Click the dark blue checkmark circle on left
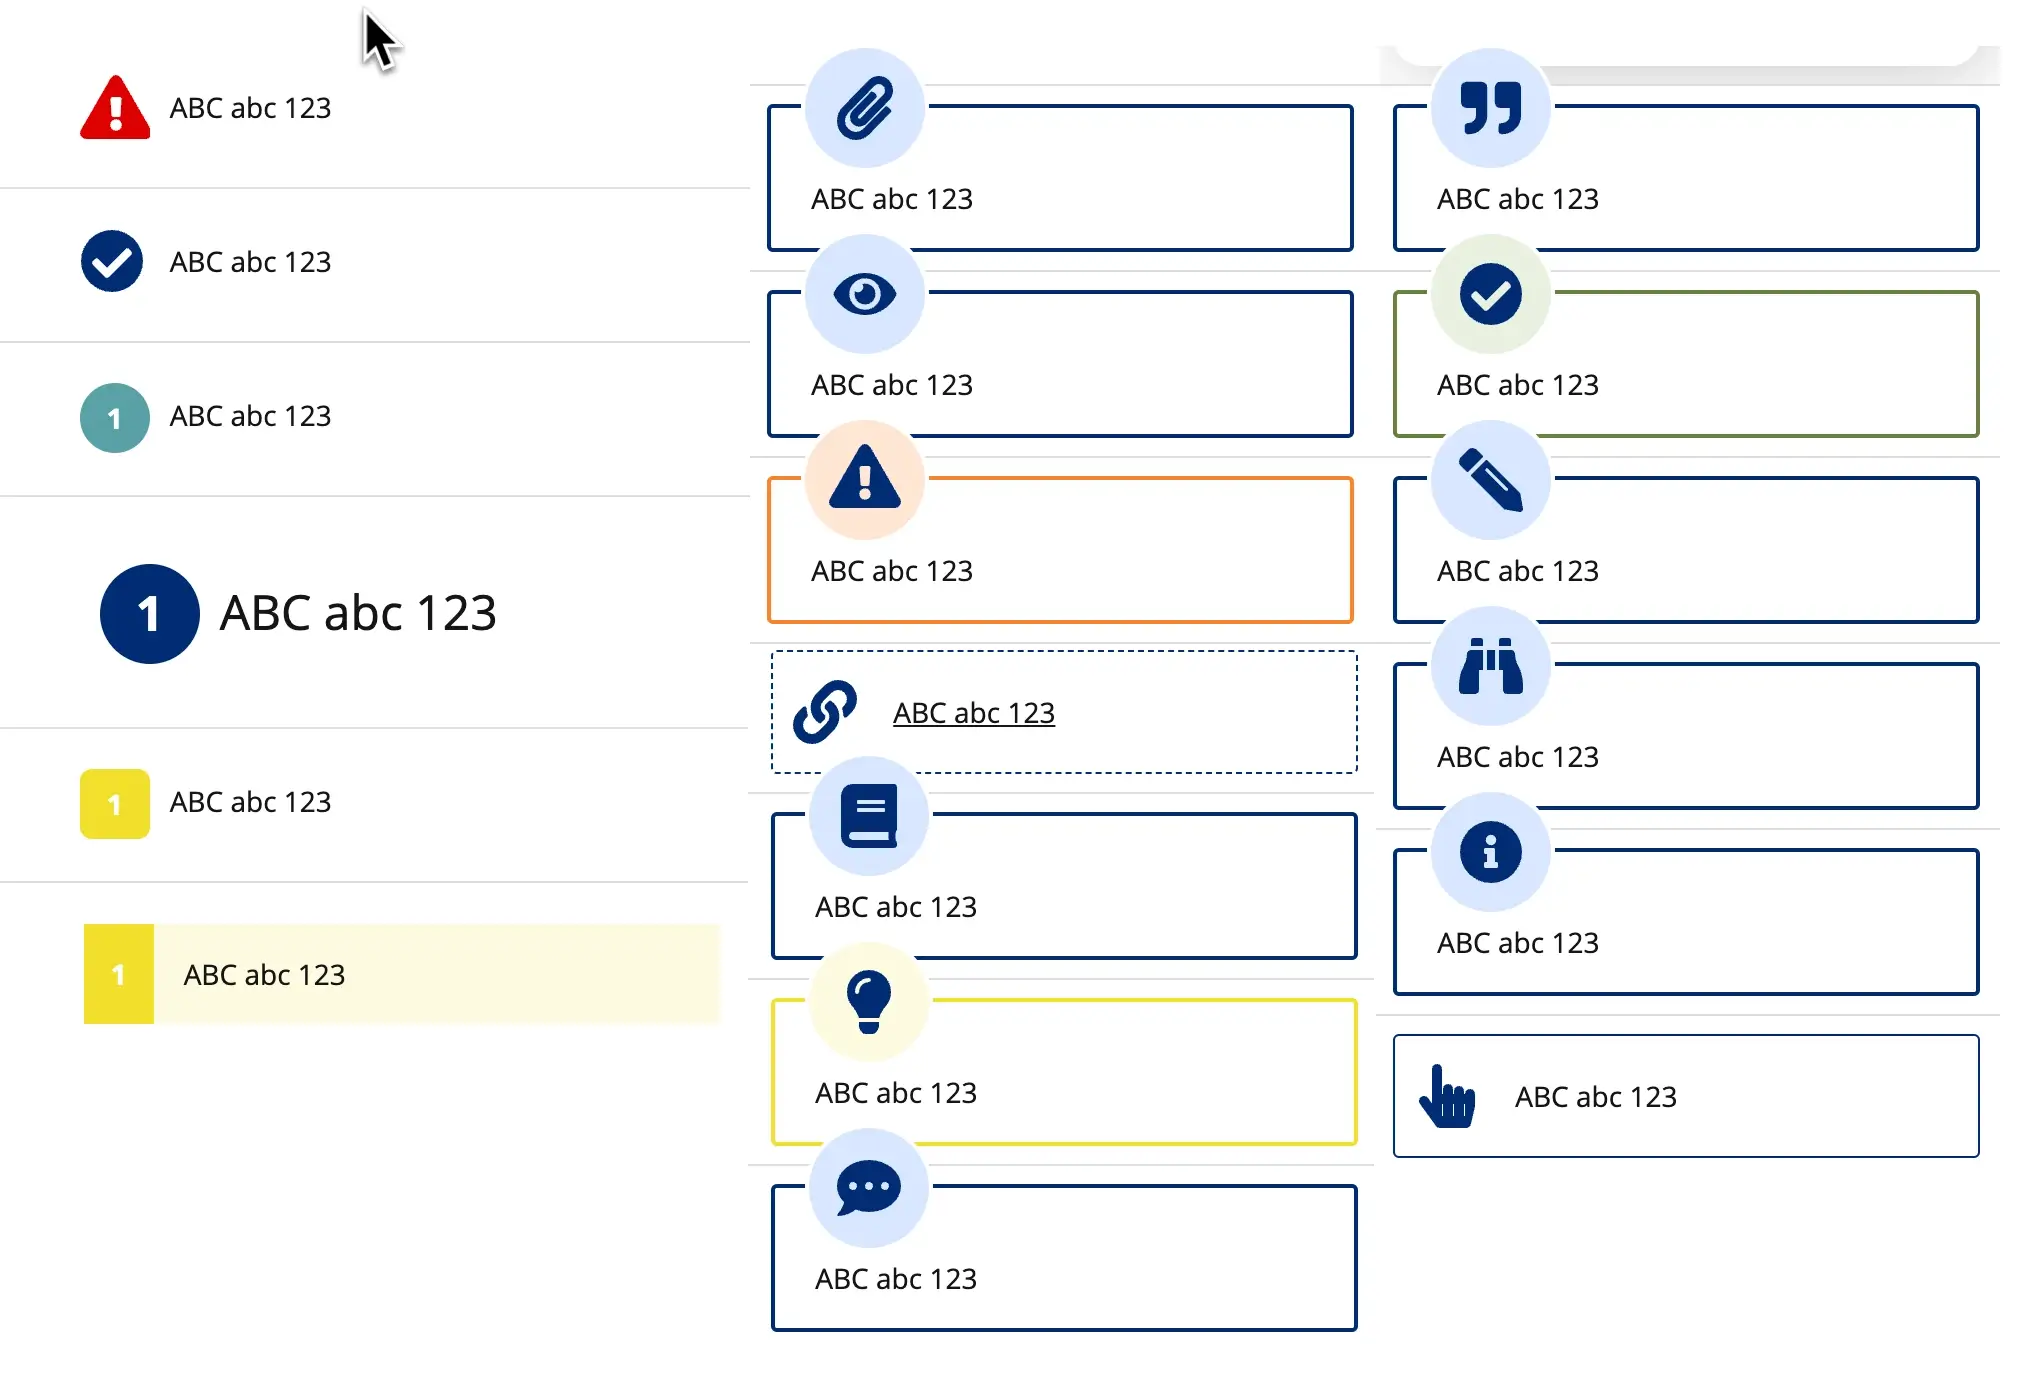The height and width of the screenshot is (1392, 2026). click(x=112, y=262)
